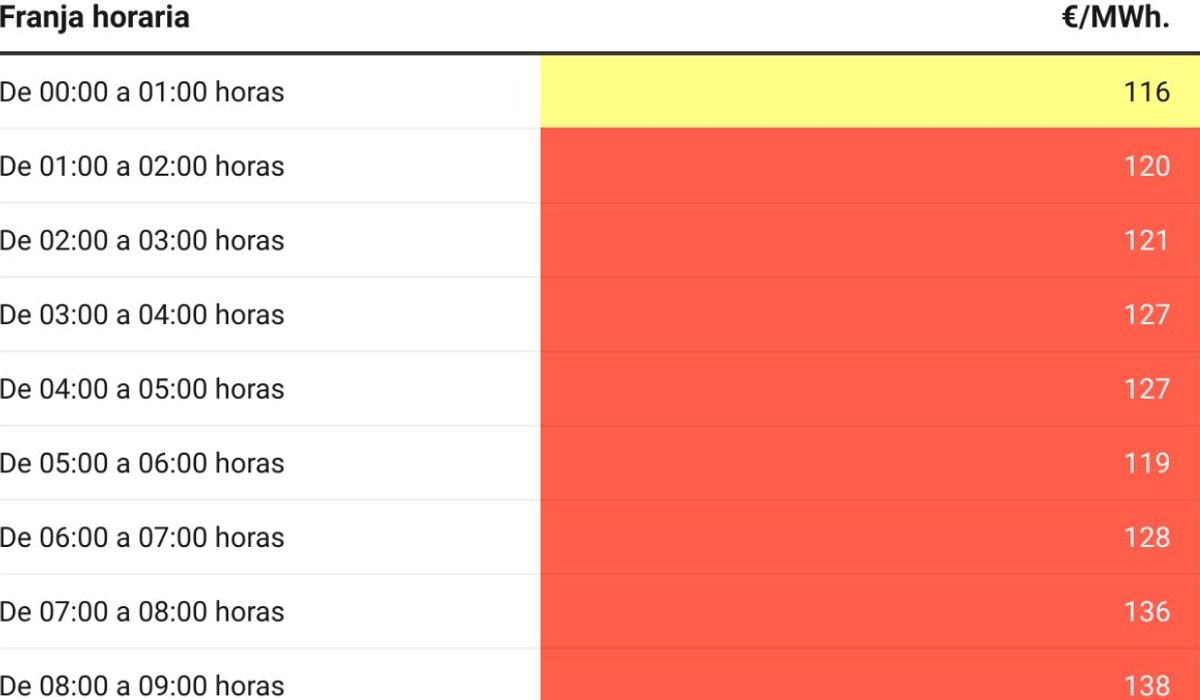Viewport: 1200px width, 700px height.
Task: Select row De 05:00 a 06:00 horas
Action: [600, 463]
